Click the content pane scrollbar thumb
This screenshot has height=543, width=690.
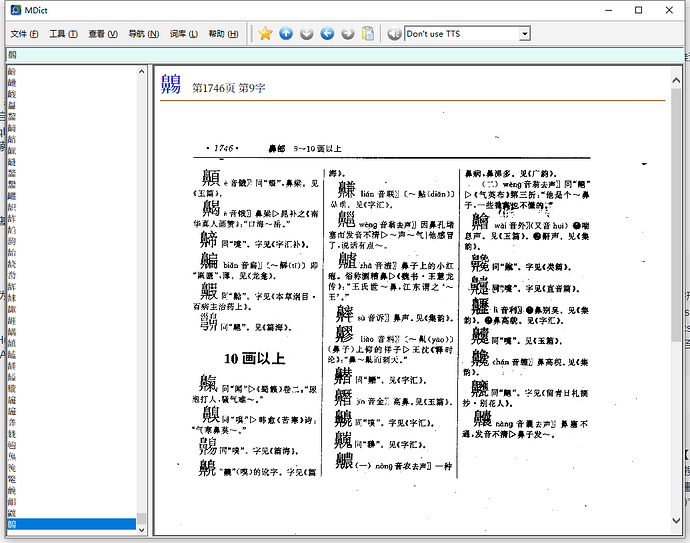coord(676,215)
